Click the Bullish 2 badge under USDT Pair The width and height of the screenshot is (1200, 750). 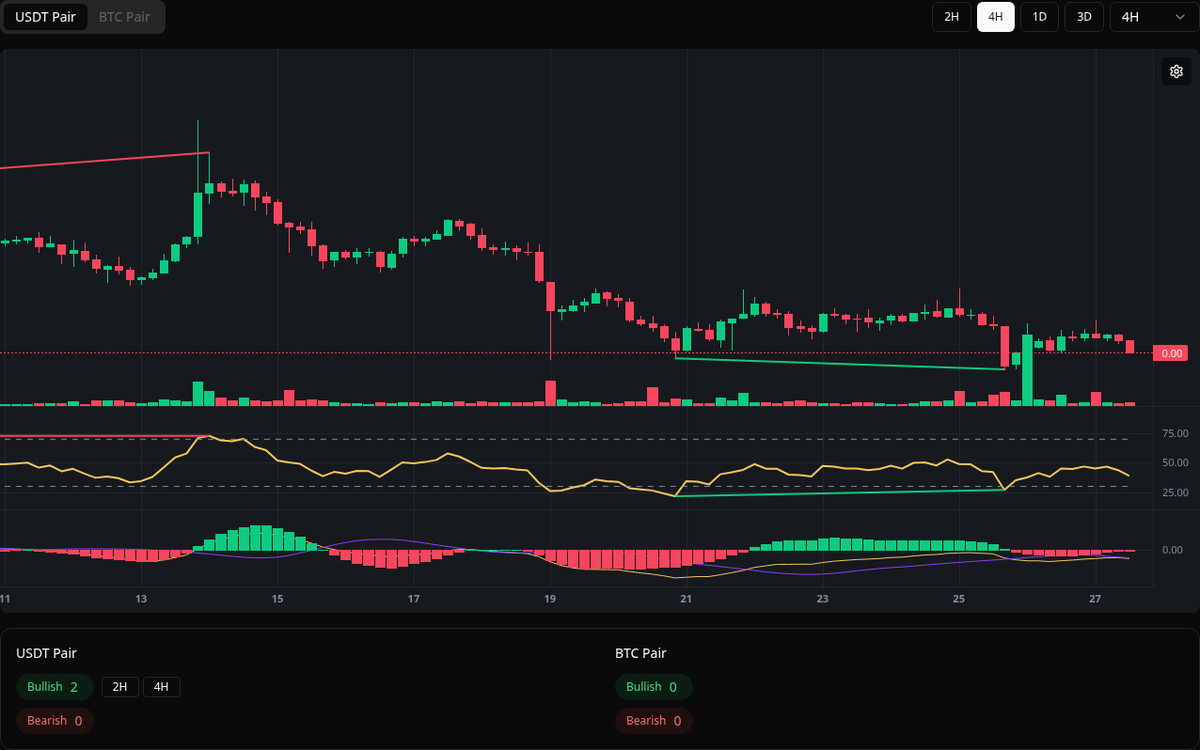[54, 687]
